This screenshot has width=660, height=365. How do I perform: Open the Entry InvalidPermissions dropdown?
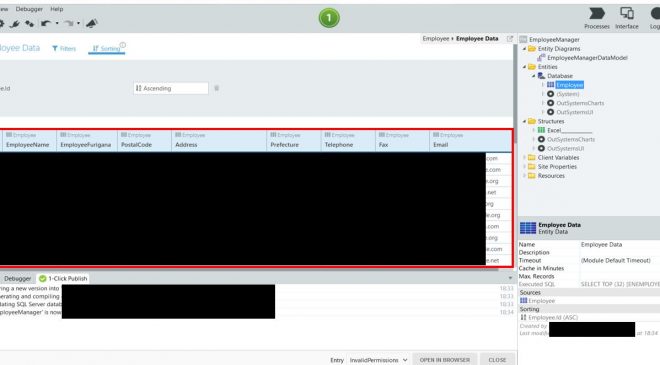(x=378, y=360)
